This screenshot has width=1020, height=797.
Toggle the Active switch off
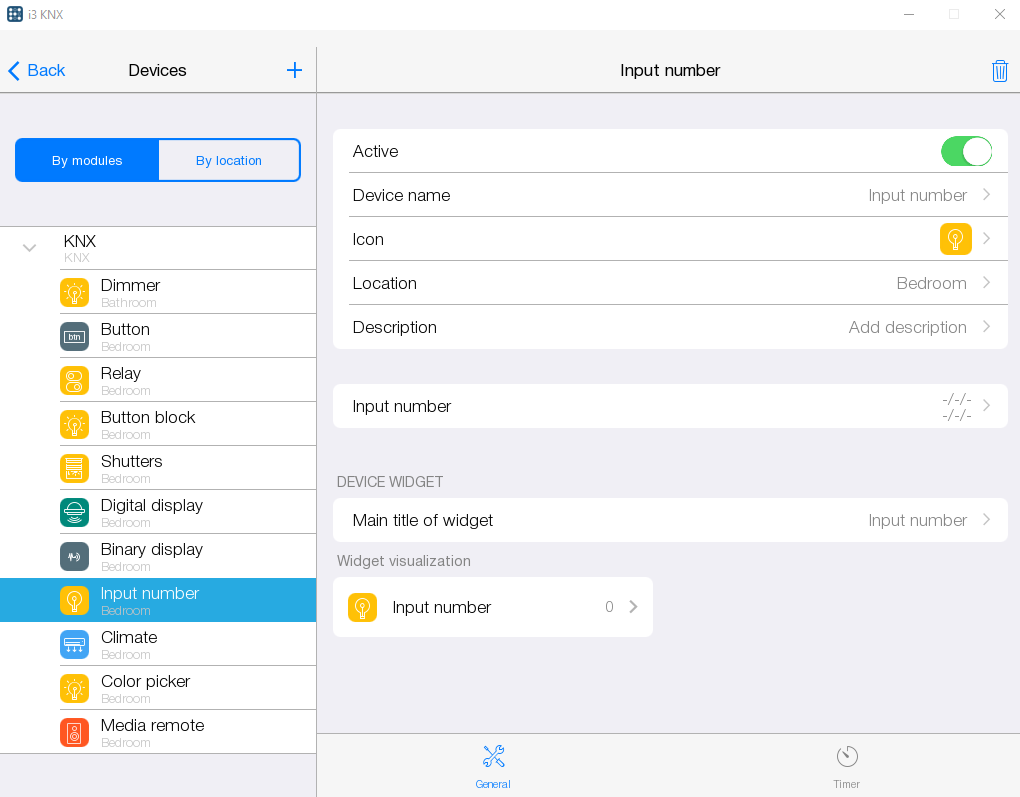[x=965, y=151]
